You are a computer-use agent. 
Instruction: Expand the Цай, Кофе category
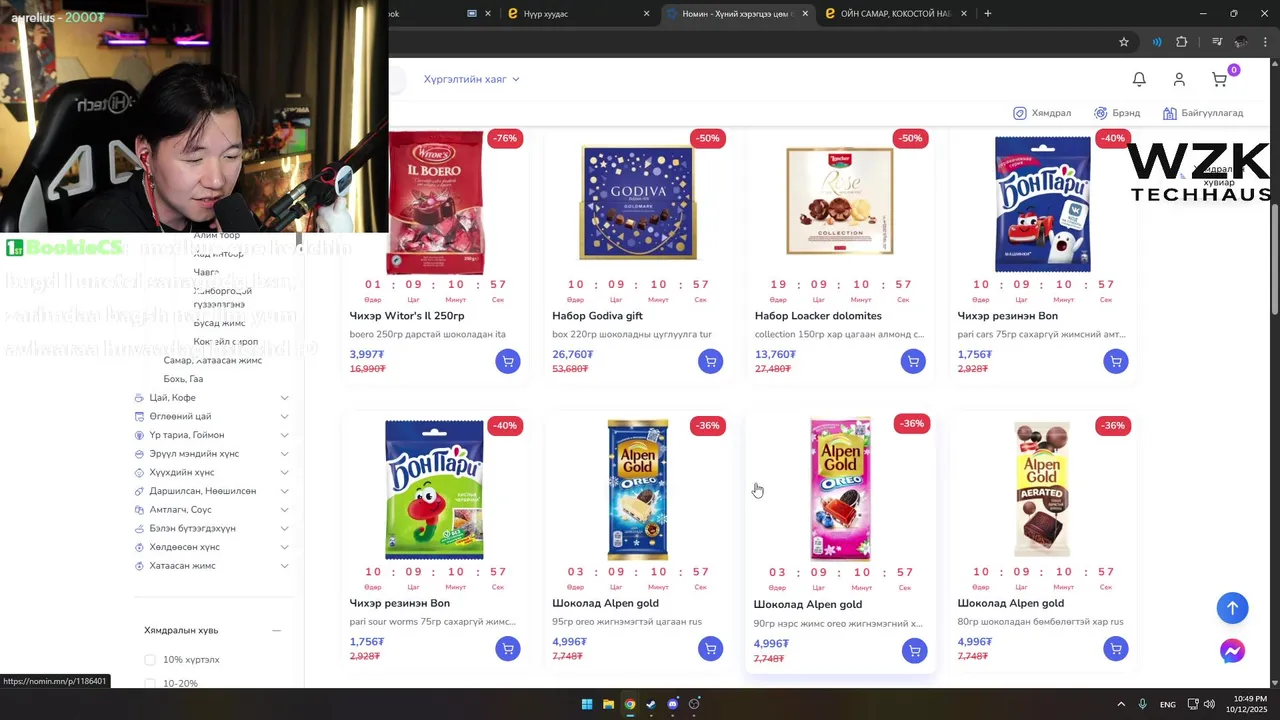click(x=285, y=398)
